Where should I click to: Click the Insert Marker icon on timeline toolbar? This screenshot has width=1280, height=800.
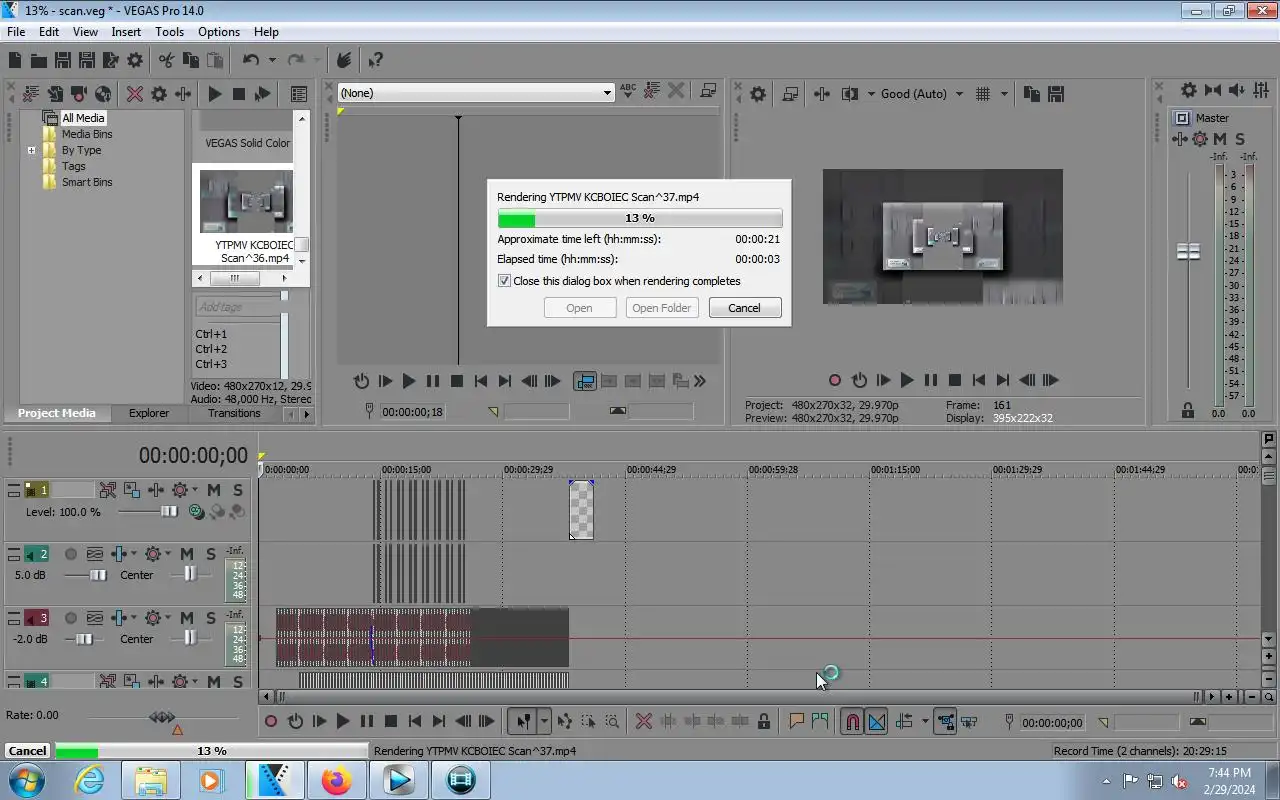point(796,721)
